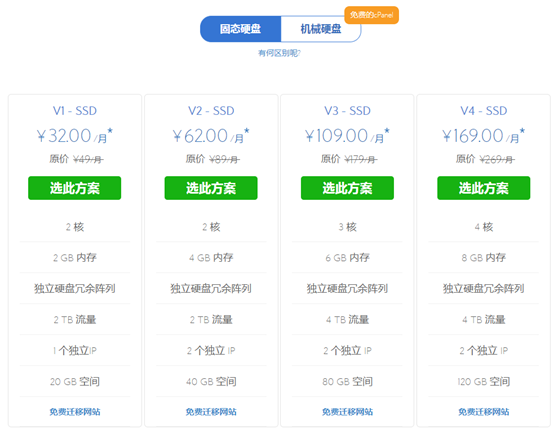Click the ¥32.00/月 price

click(75, 136)
